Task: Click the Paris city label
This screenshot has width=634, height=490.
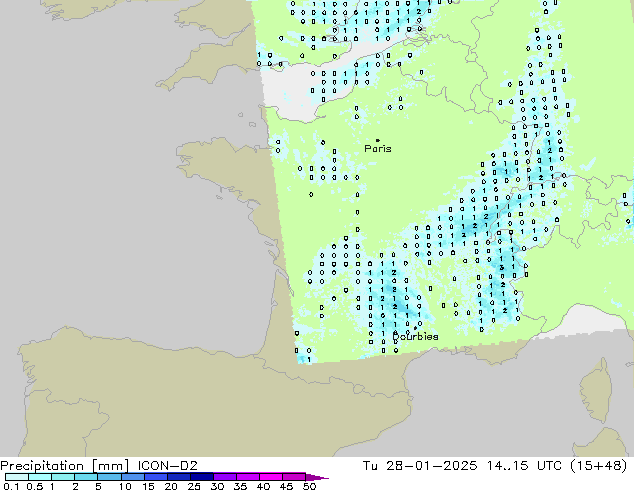Action: [378, 149]
